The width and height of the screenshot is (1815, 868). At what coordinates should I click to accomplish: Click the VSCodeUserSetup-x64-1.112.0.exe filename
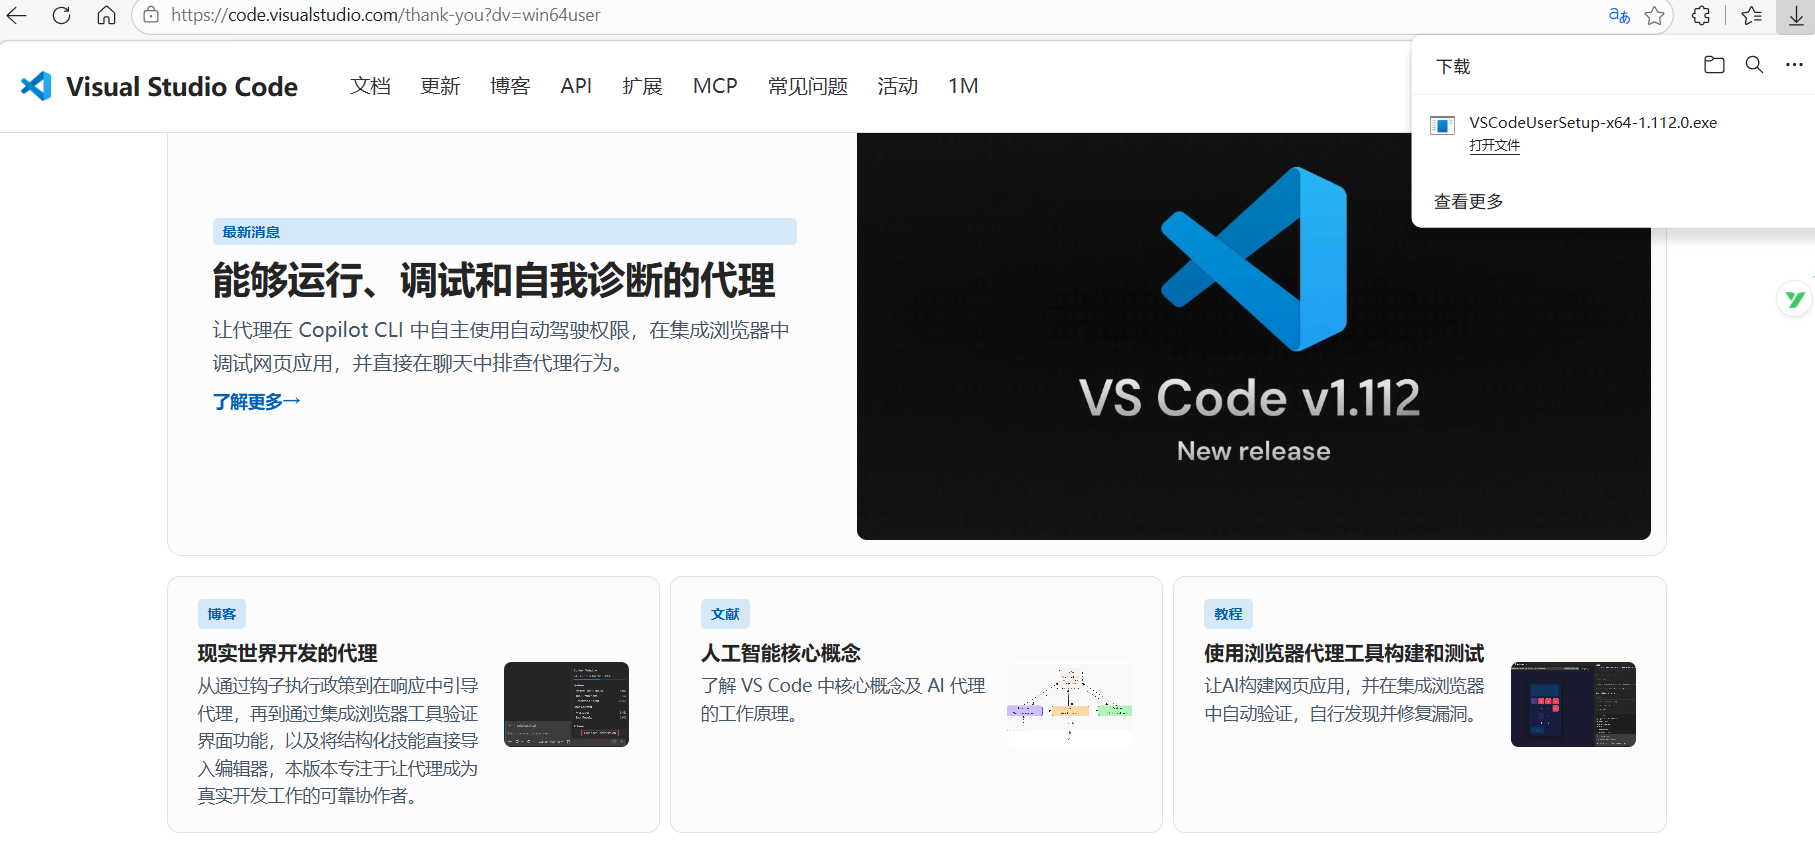[1593, 123]
